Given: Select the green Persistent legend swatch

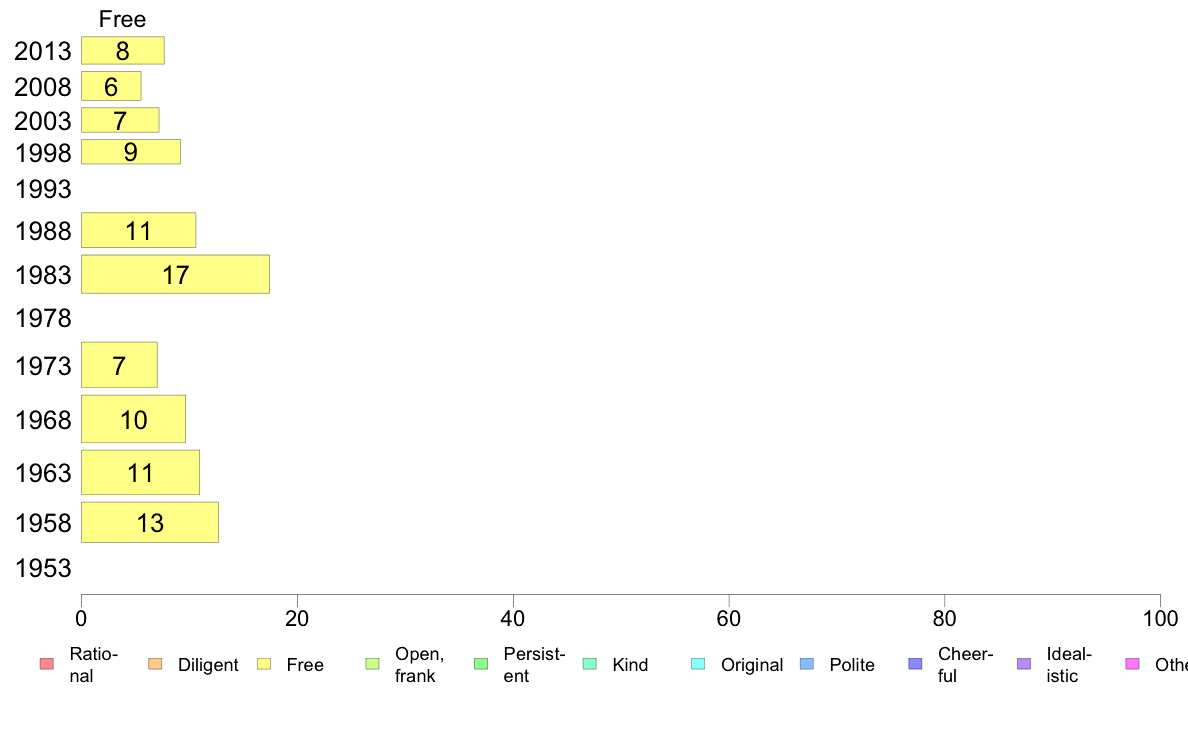Looking at the screenshot, I should [x=481, y=664].
